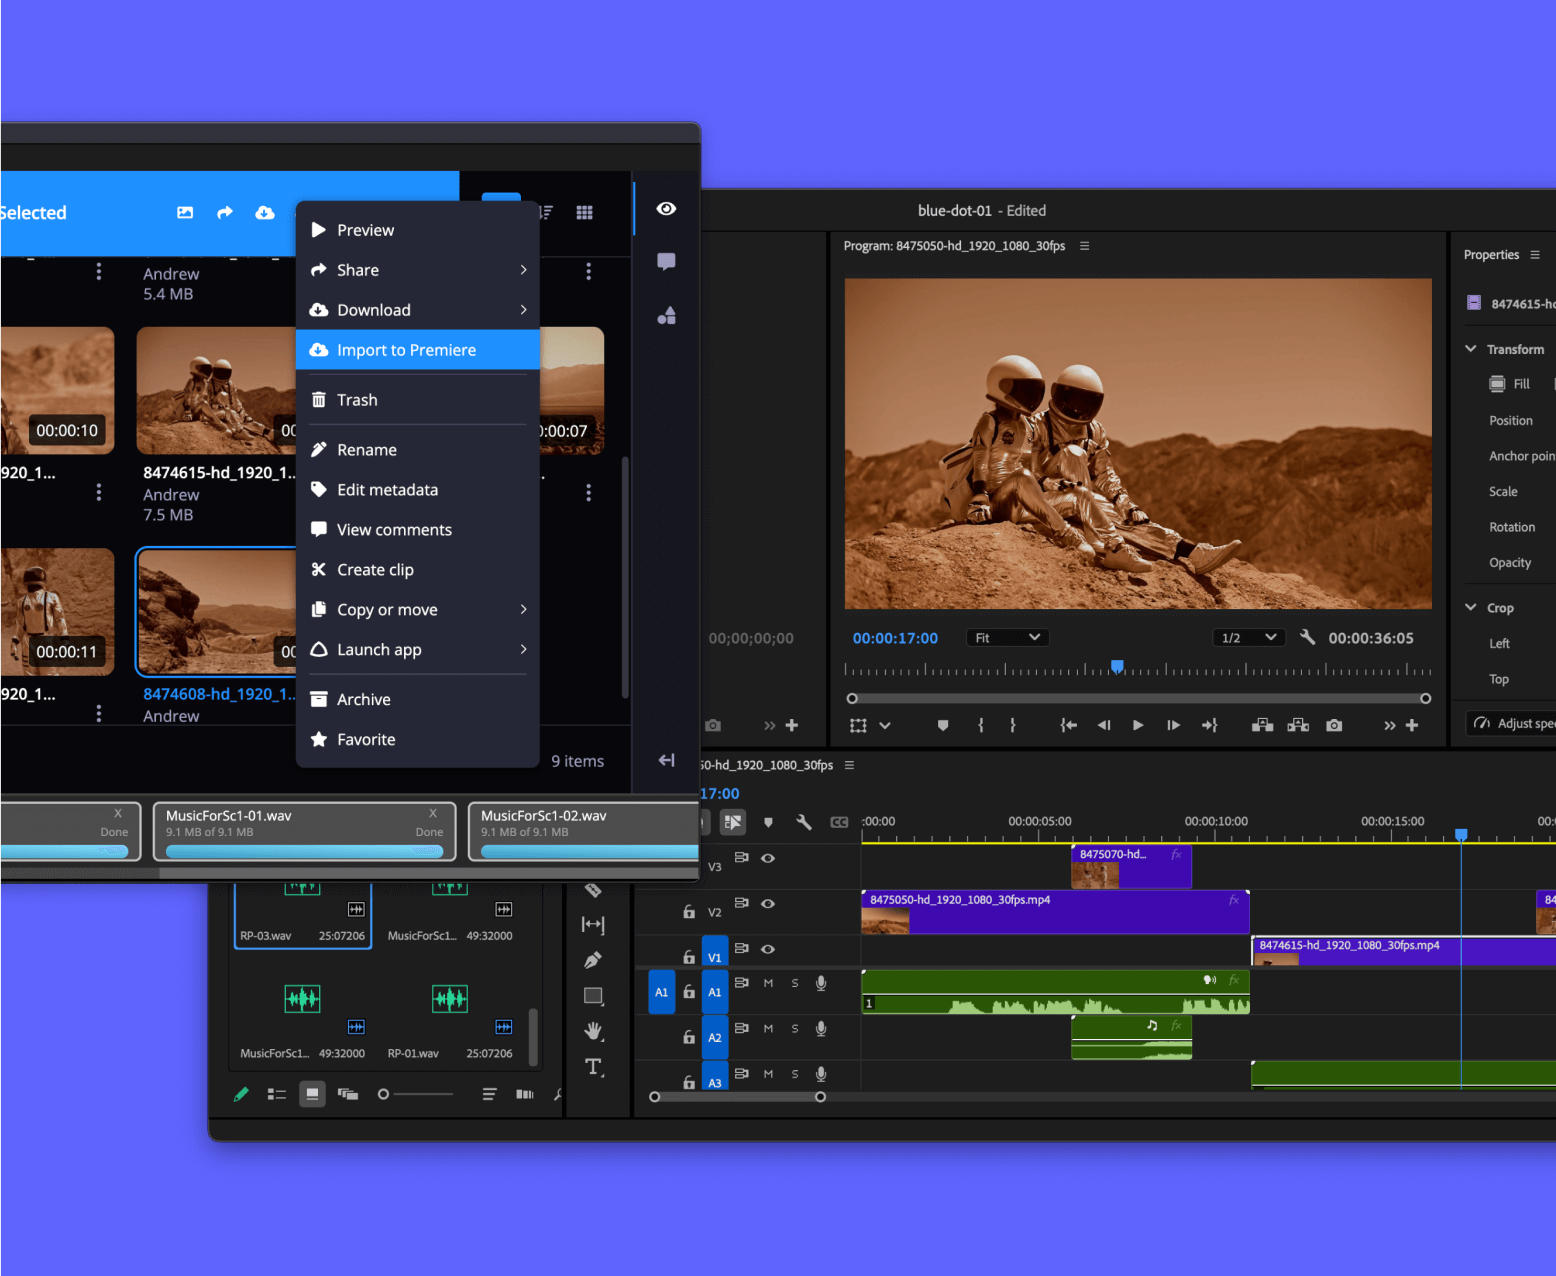Click the share arrow icon in blue toolbar
The image size is (1556, 1276).
(225, 213)
